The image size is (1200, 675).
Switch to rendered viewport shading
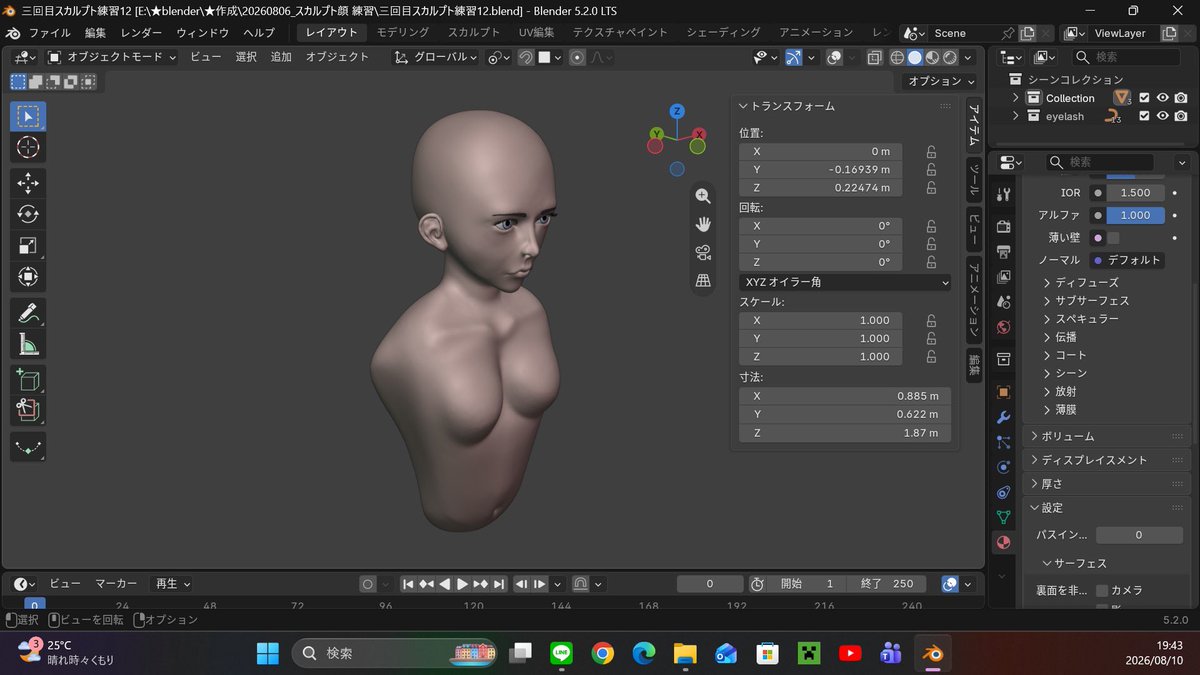[x=950, y=58]
